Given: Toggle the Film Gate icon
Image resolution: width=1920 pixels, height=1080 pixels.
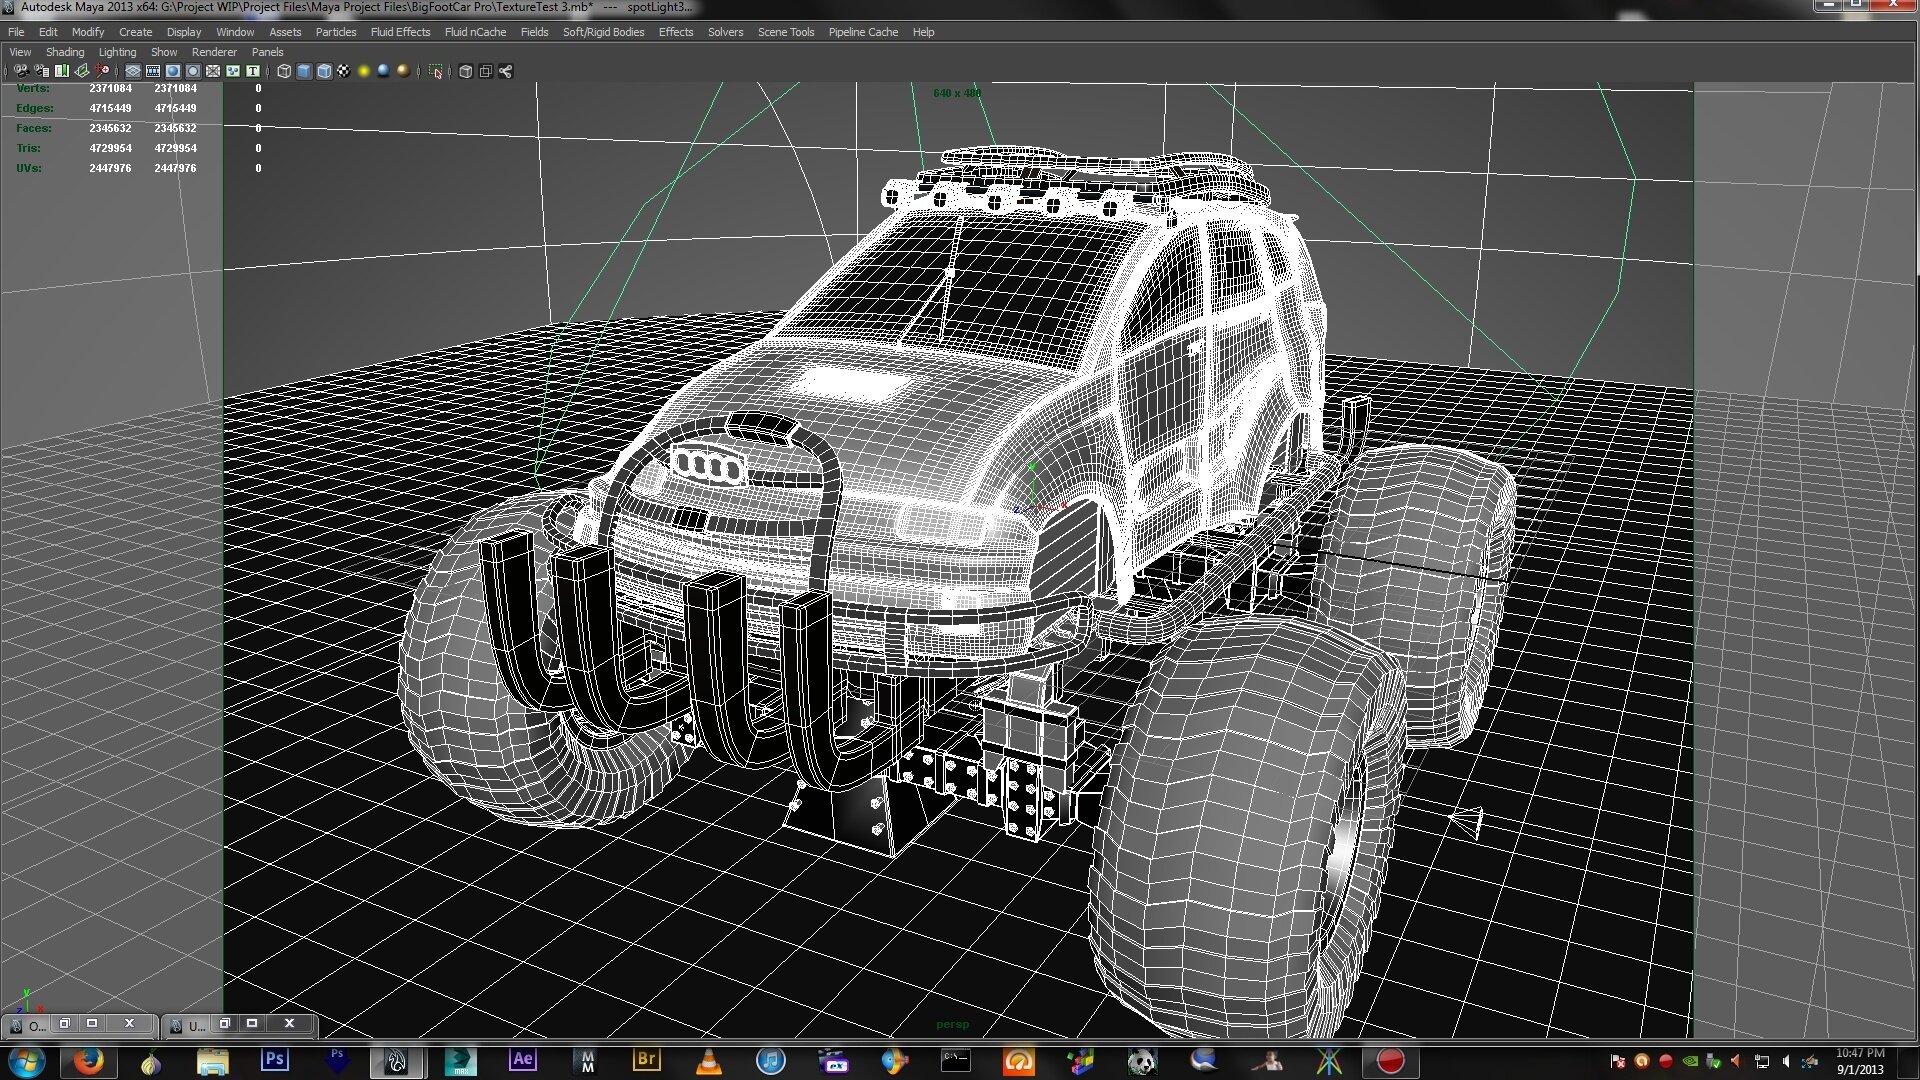Looking at the screenshot, I should tap(153, 71).
